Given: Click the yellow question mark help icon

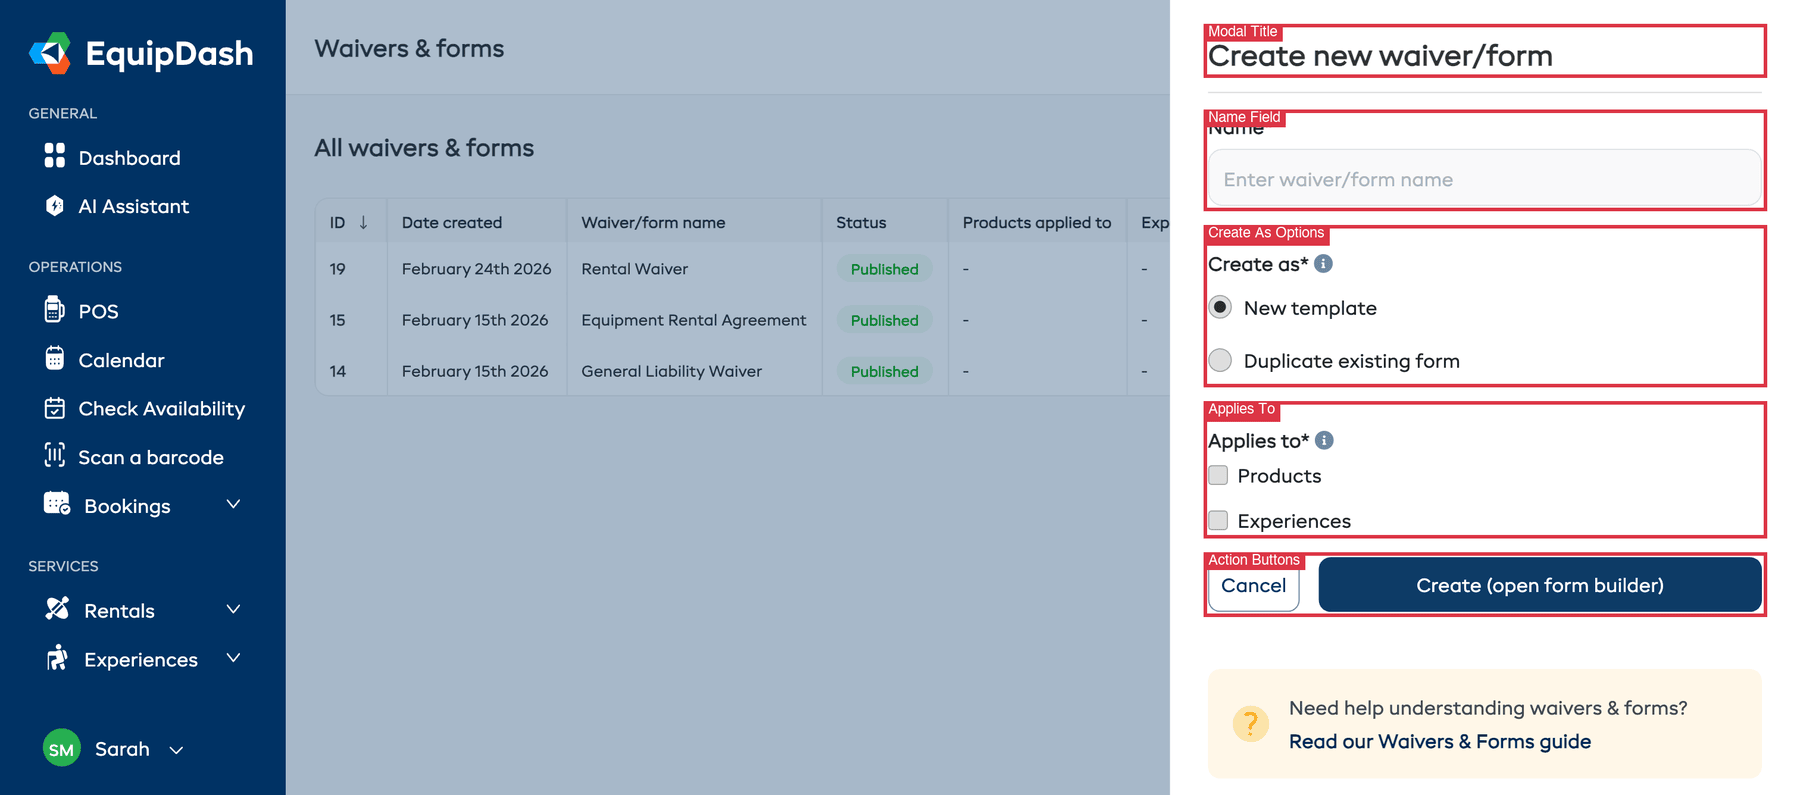Looking at the screenshot, I should tap(1250, 723).
